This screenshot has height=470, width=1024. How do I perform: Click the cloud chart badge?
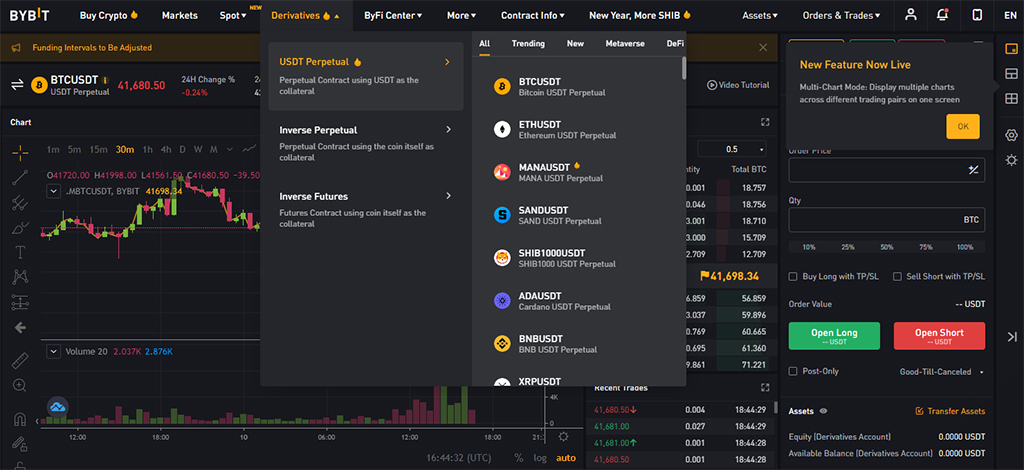tap(57, 407)
